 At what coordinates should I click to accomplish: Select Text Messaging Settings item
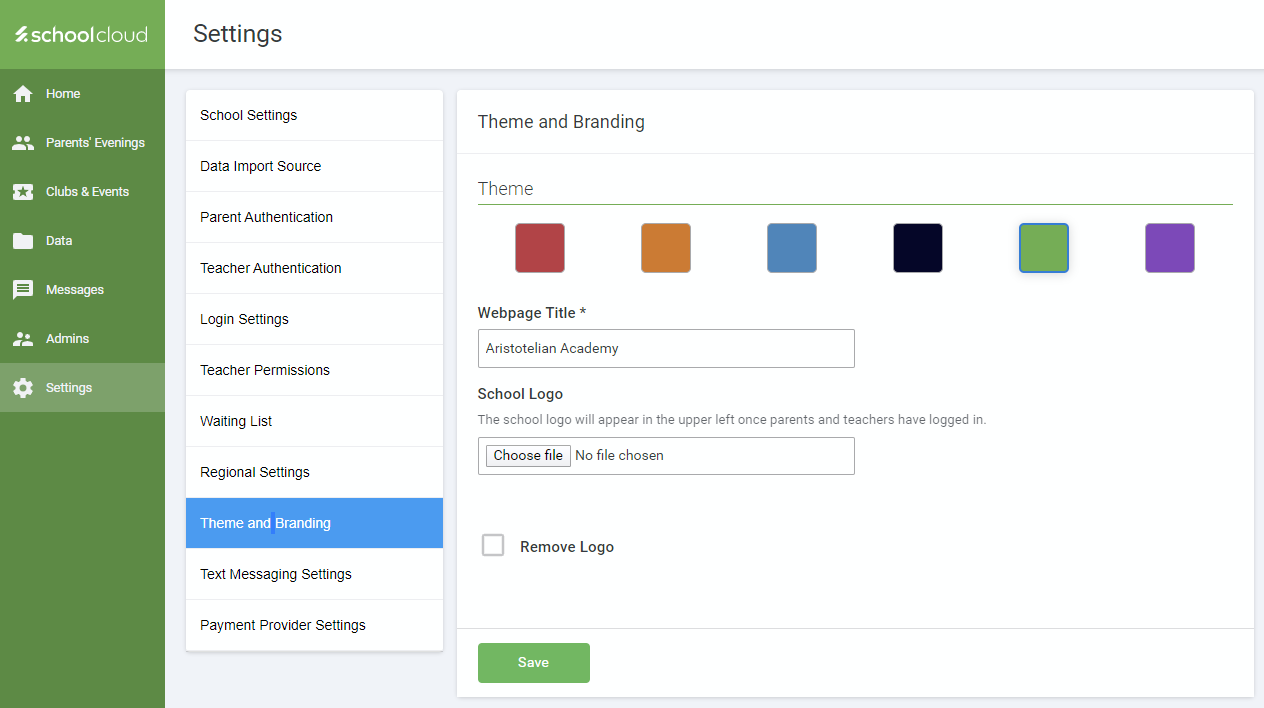(x=314, y=574)
